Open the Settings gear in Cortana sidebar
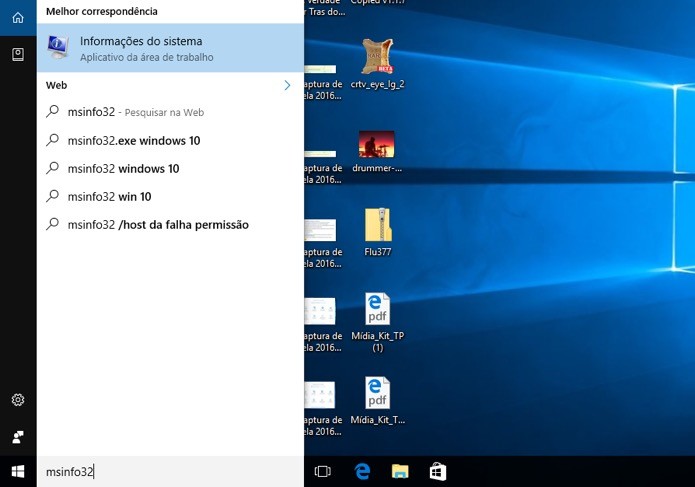695x487 pixels. [18, 400]
